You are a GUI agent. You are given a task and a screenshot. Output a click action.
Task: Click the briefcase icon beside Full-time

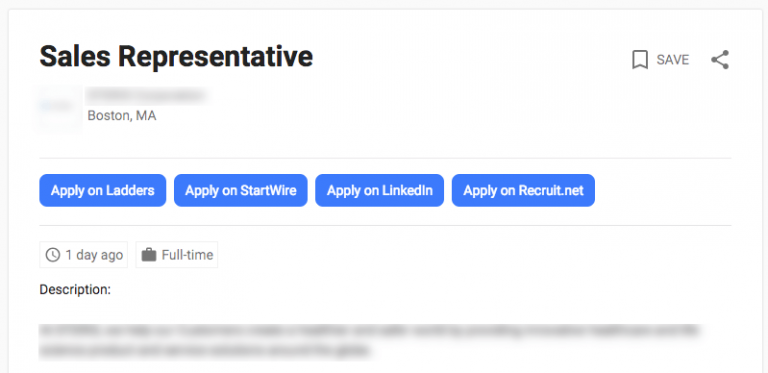[x=148, y=255]
